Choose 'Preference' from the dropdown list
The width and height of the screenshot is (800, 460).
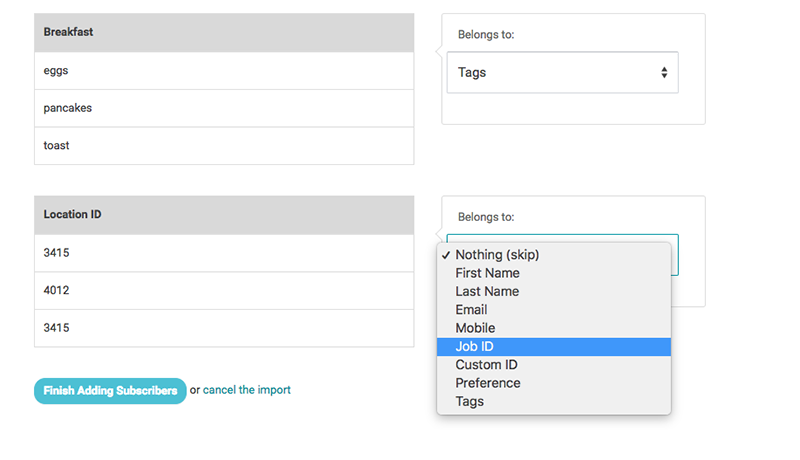coord(554,383)
